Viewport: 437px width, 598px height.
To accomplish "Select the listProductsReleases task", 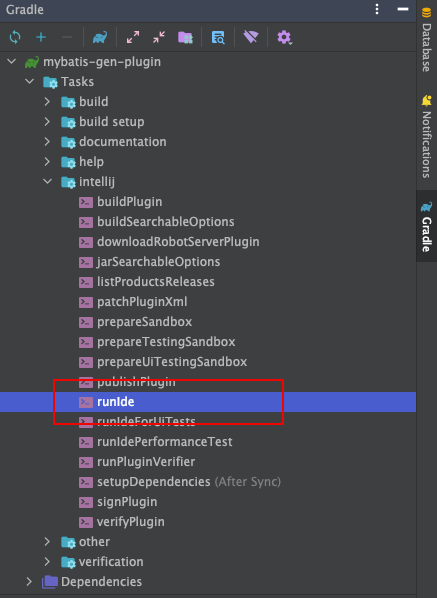I will pos(156,282).
